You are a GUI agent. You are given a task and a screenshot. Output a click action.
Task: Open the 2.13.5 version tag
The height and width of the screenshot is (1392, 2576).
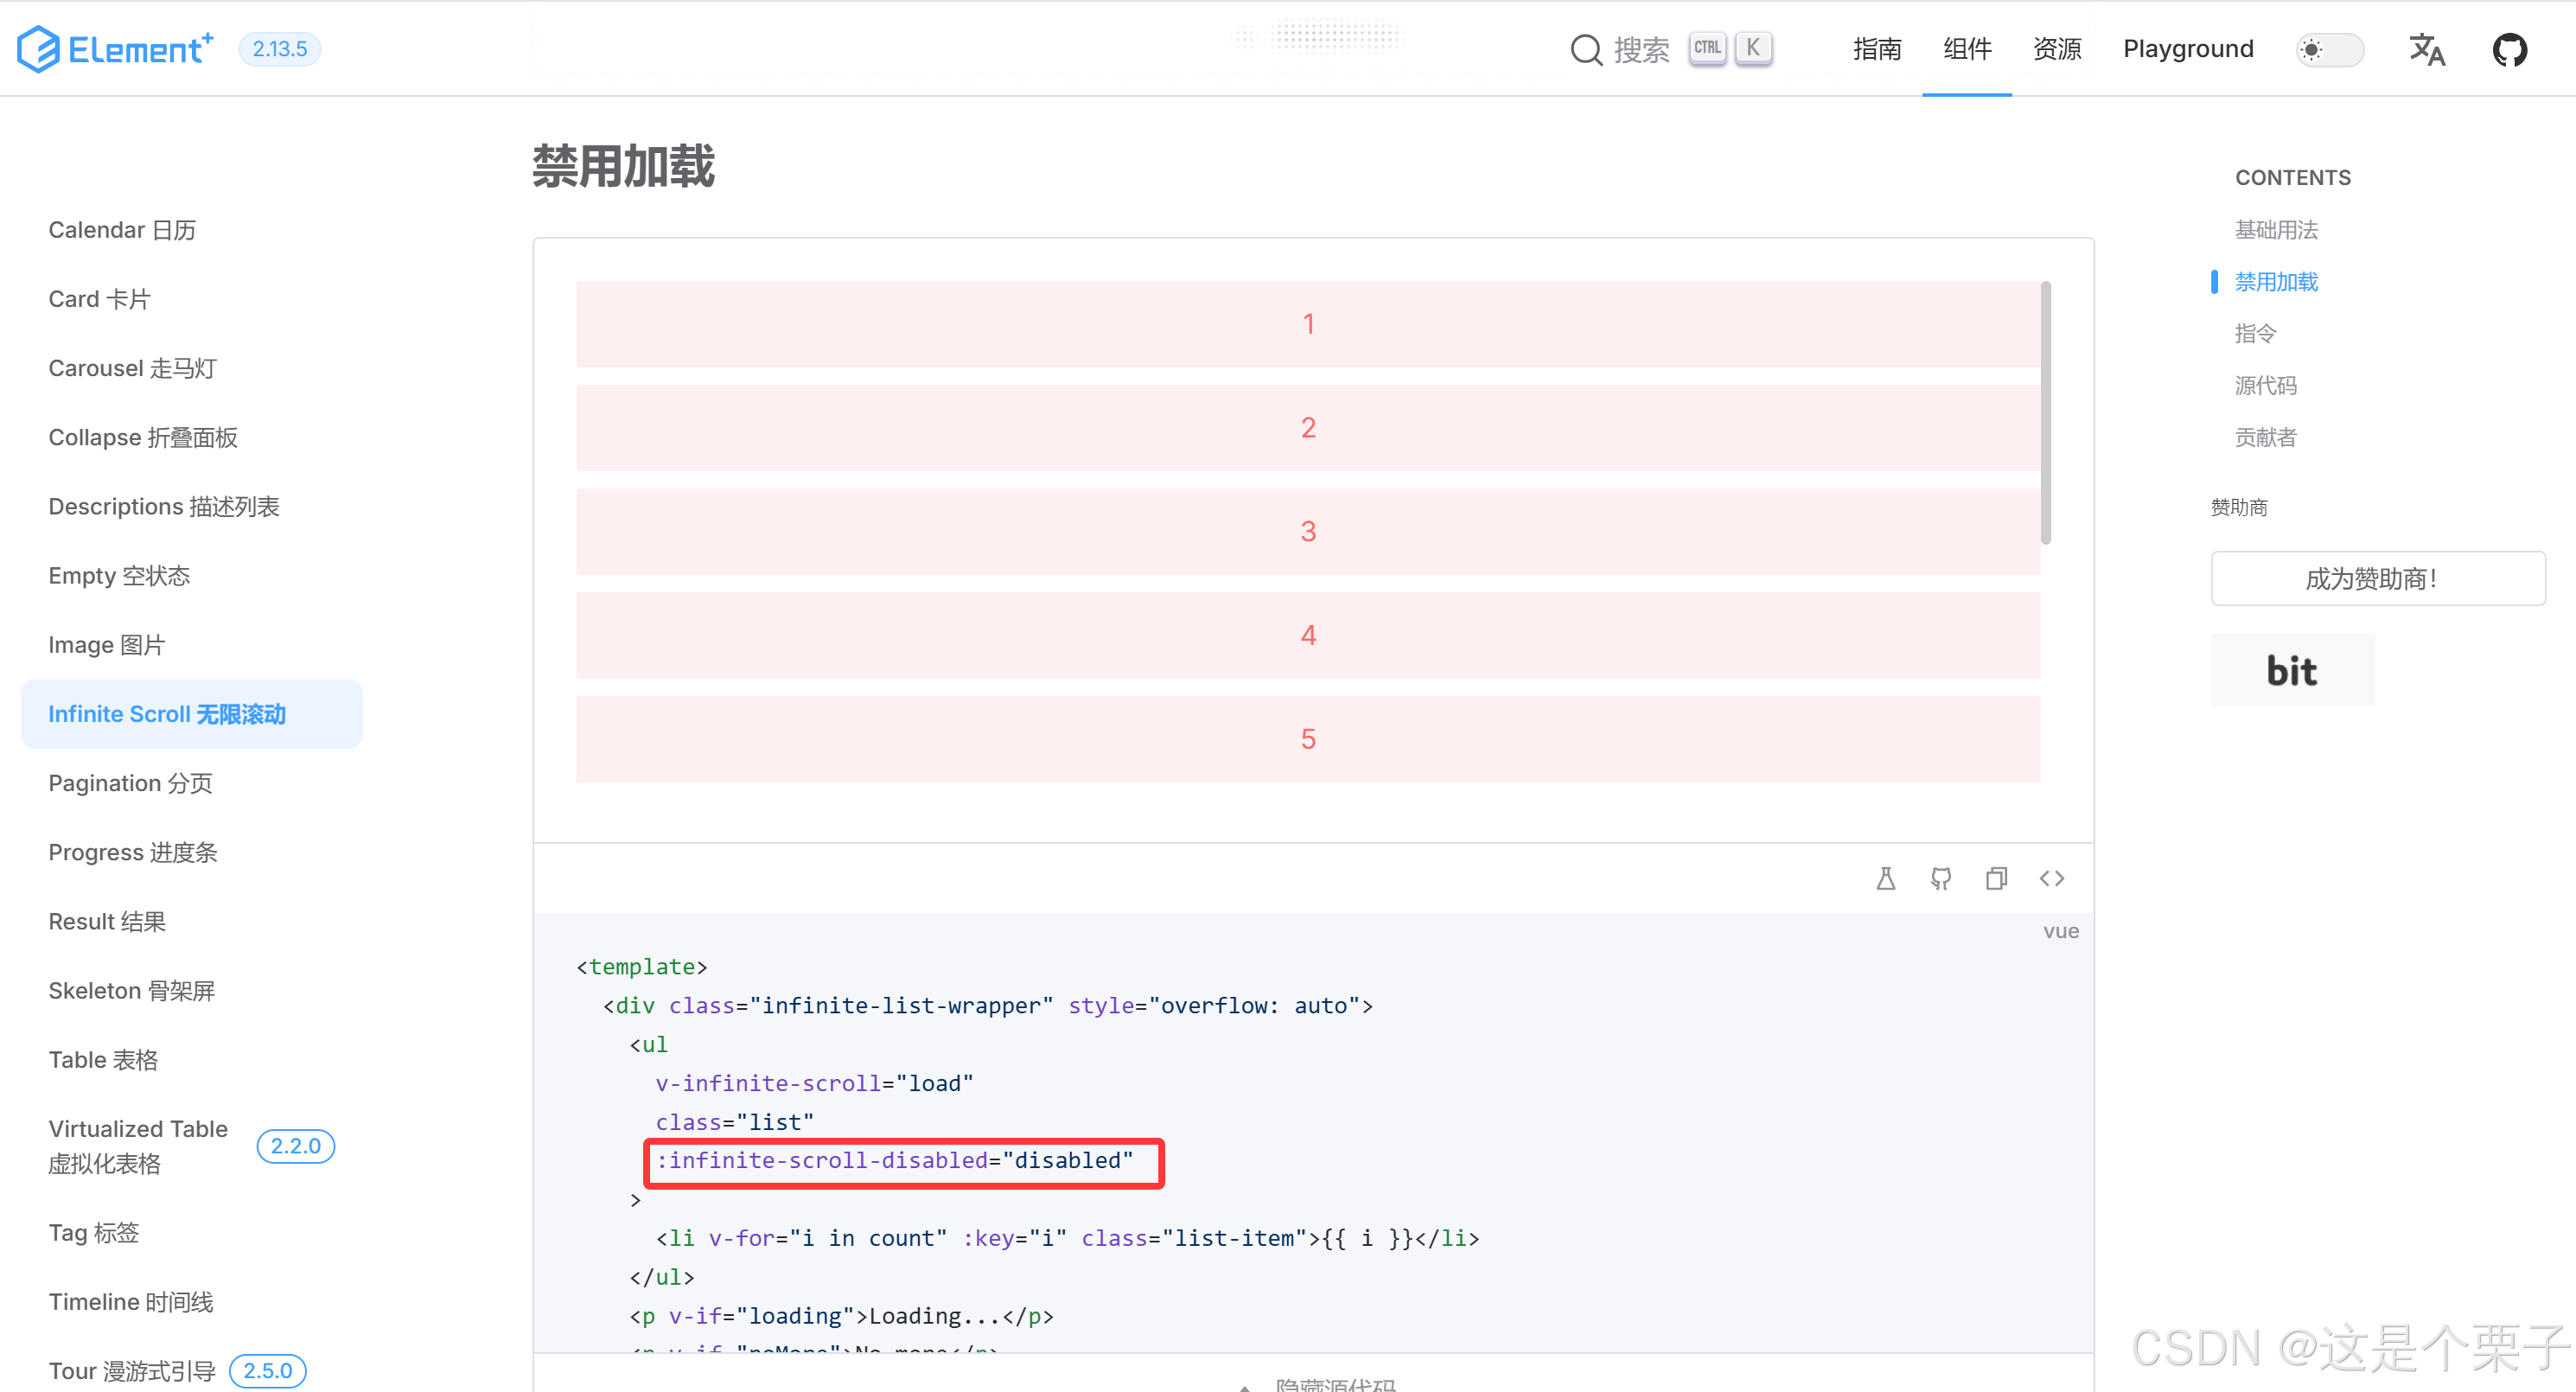pos(279,49)
